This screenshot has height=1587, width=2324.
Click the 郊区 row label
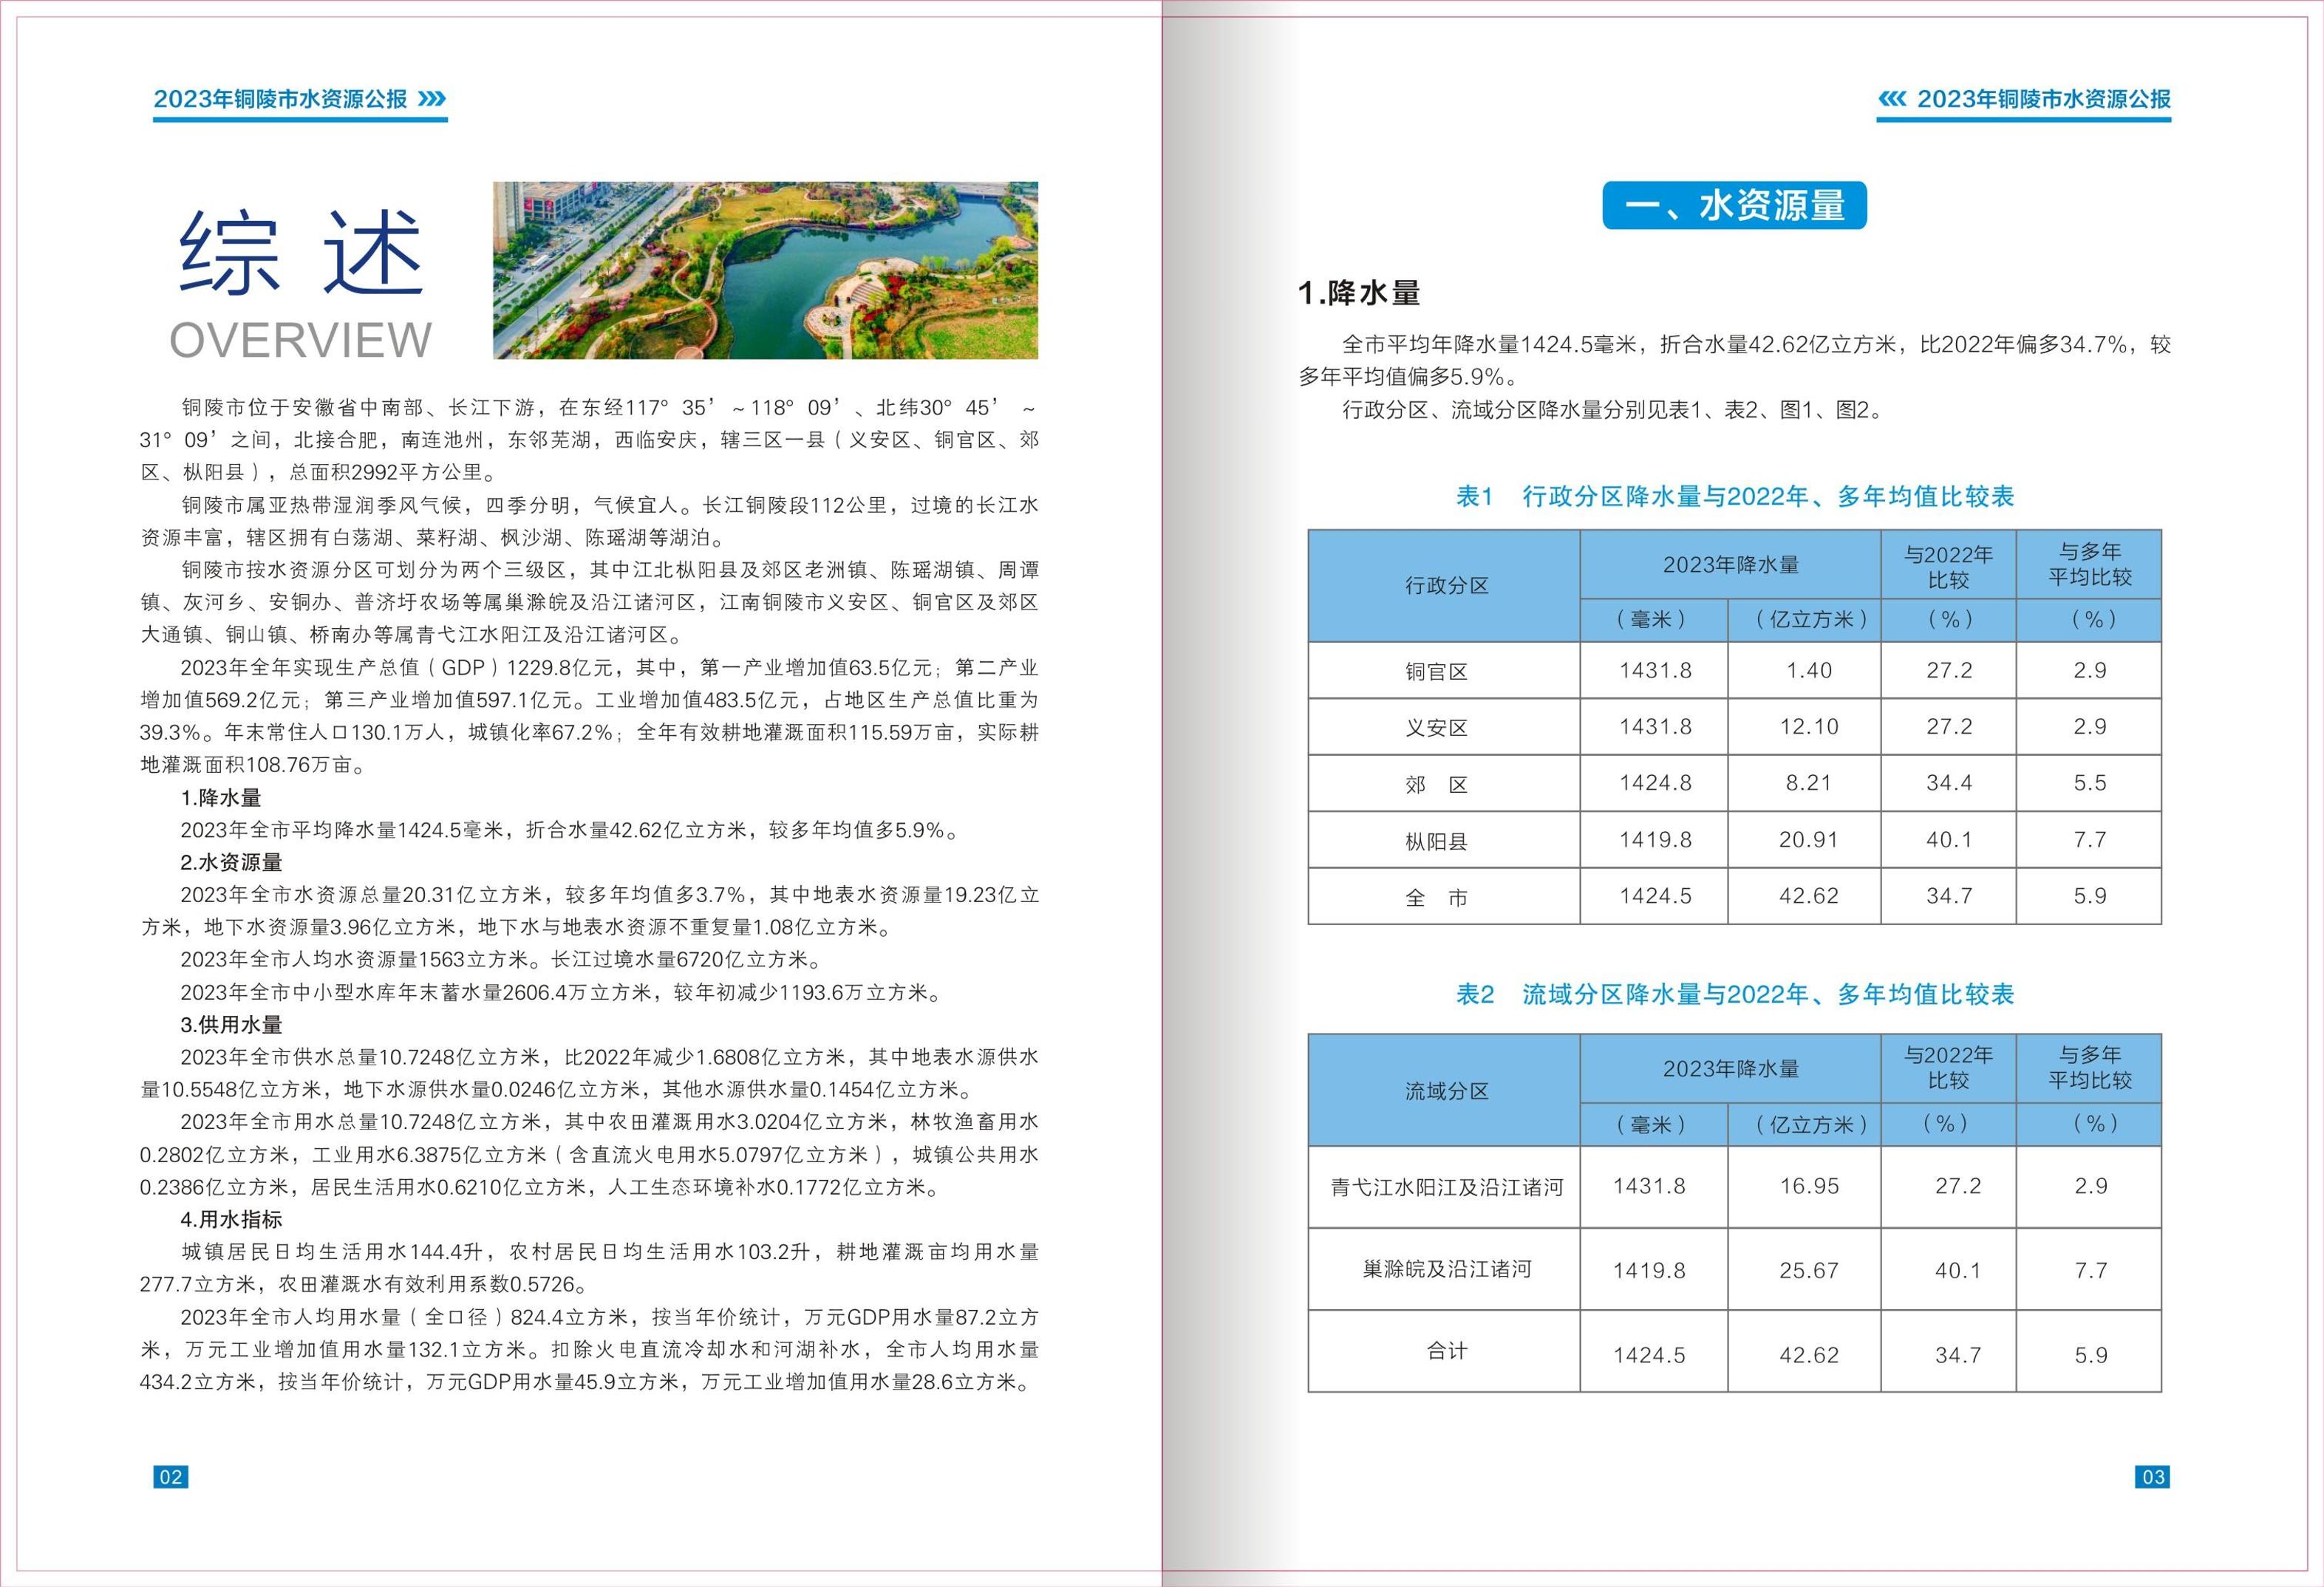pyautogui.click(x=1436, y=785)
